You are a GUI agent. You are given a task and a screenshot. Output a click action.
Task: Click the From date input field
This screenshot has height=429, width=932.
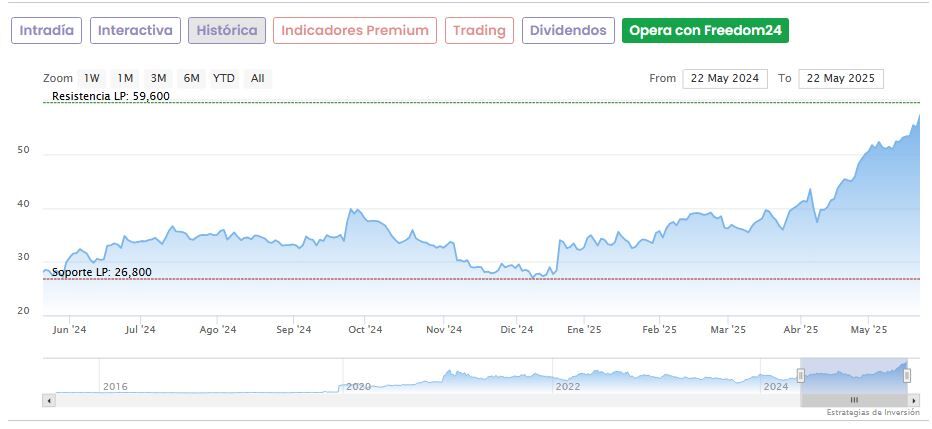[x=724, y=78]
